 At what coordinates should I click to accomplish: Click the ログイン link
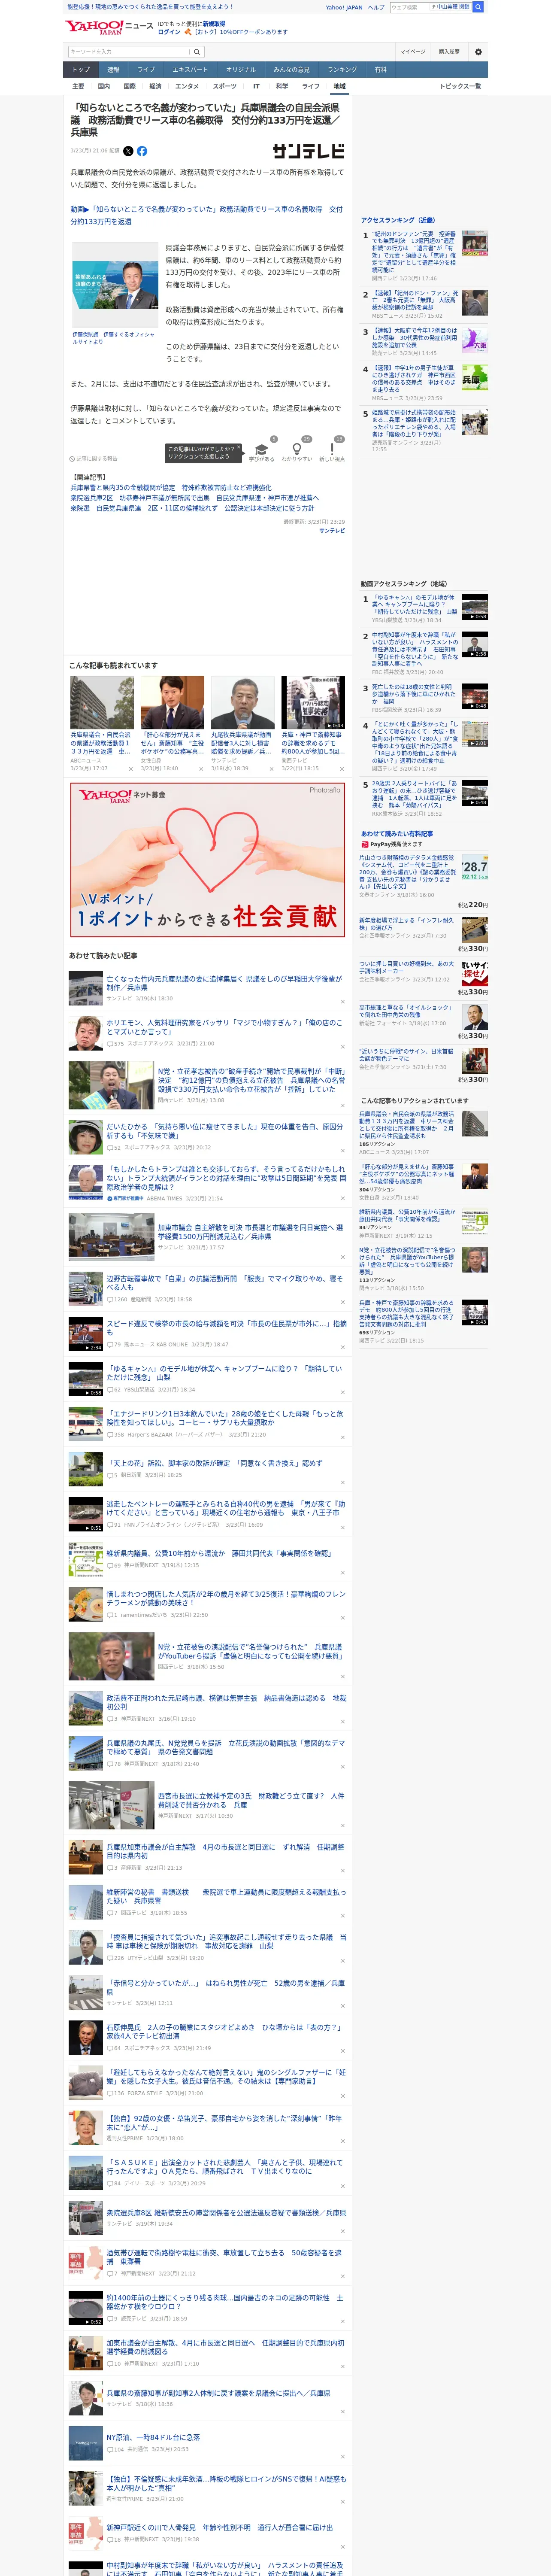[x=169, y=32]
